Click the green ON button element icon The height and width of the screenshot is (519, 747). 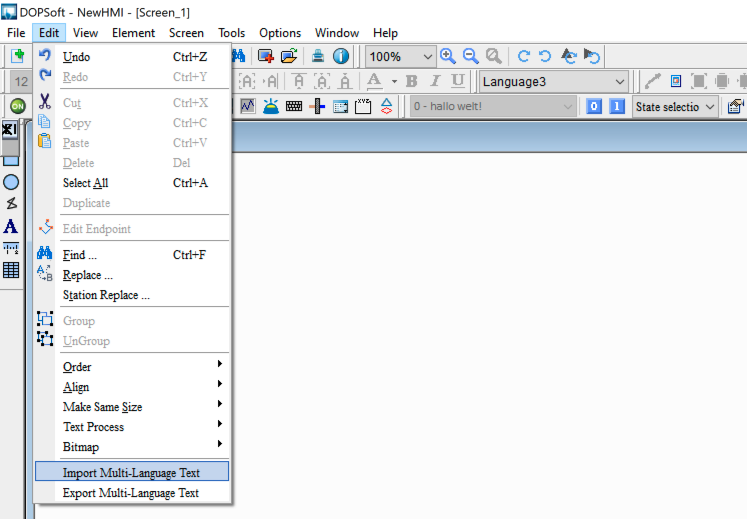pyautogui.click(x=18, y=106)
